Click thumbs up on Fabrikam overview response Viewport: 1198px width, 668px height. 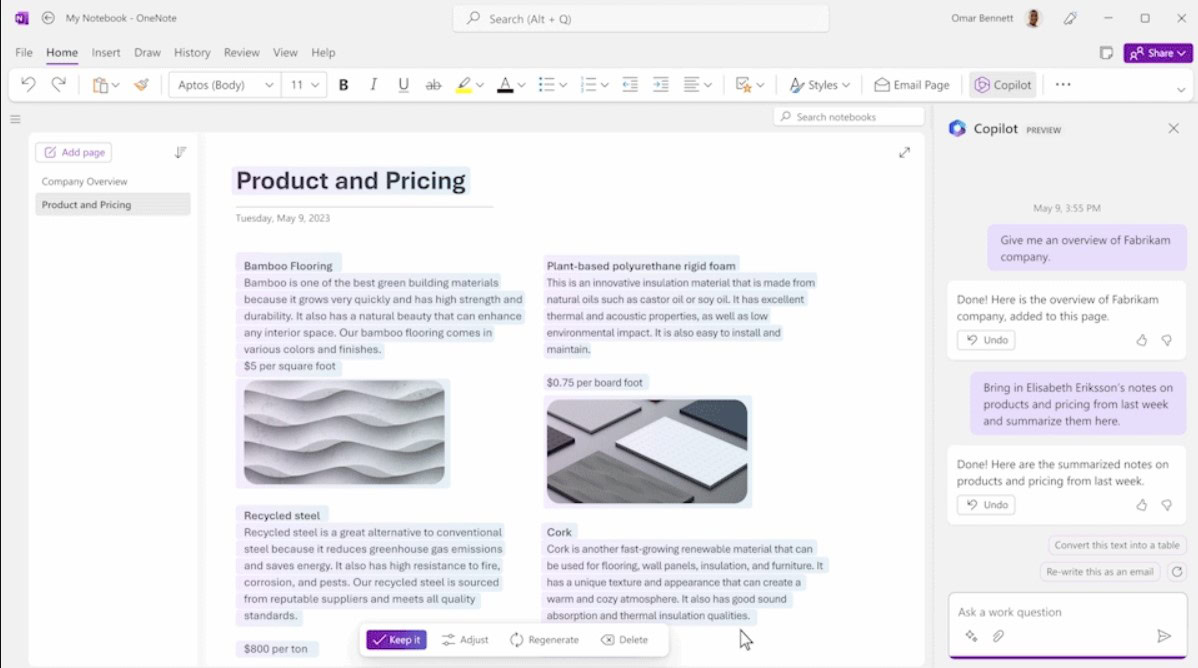pyautogui.click(x=1142, y=340)
